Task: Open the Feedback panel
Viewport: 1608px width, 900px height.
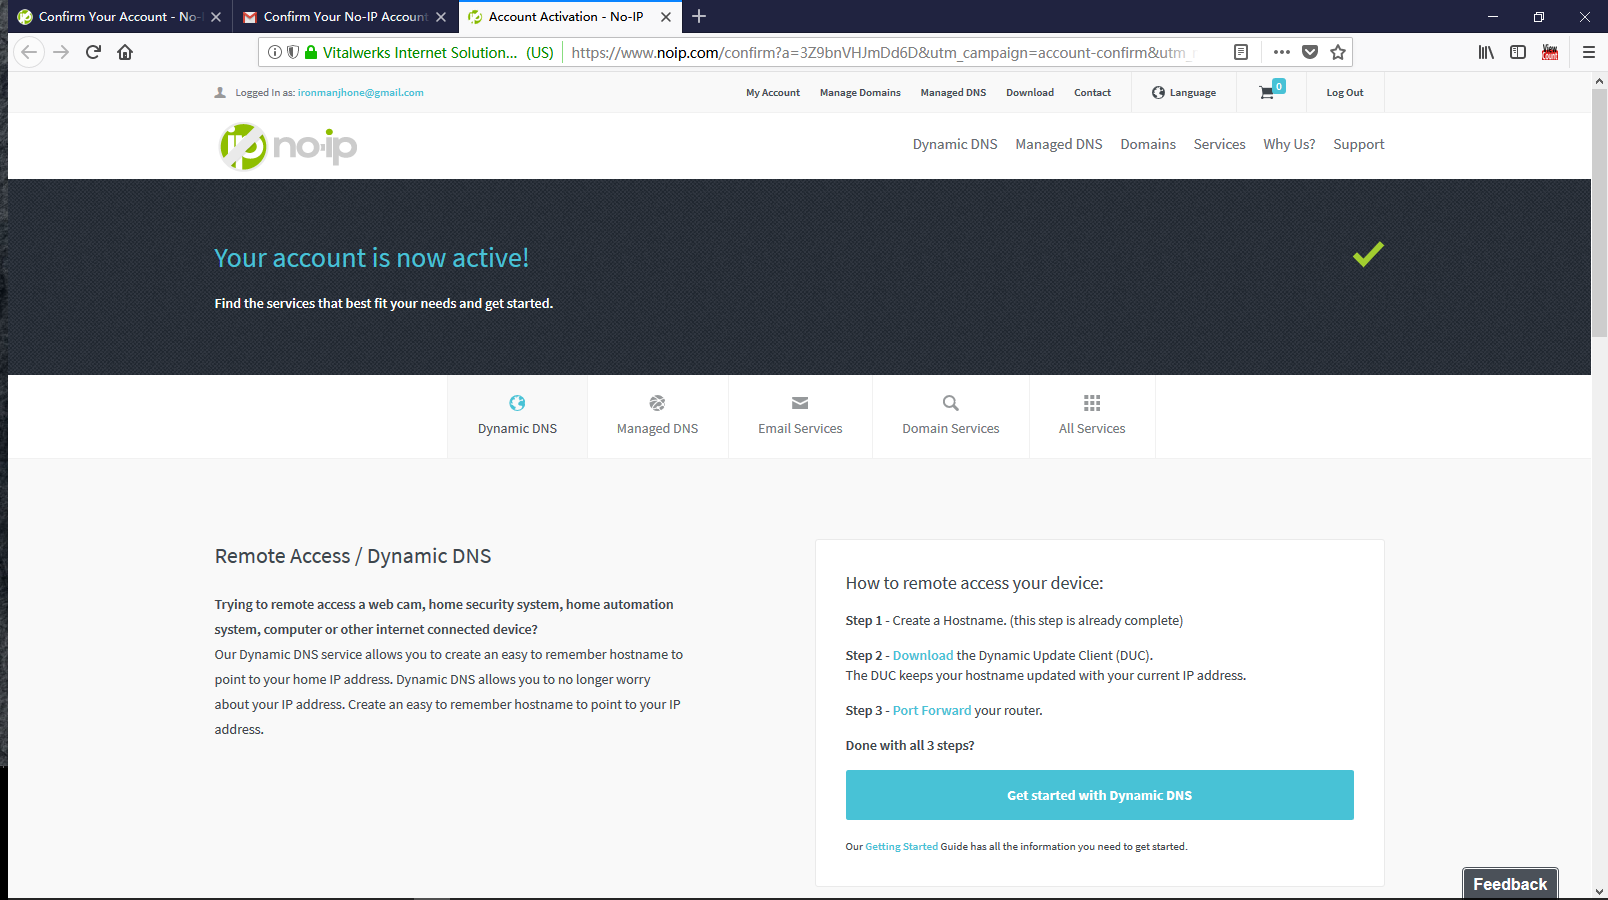Action: pos(1510,884)
